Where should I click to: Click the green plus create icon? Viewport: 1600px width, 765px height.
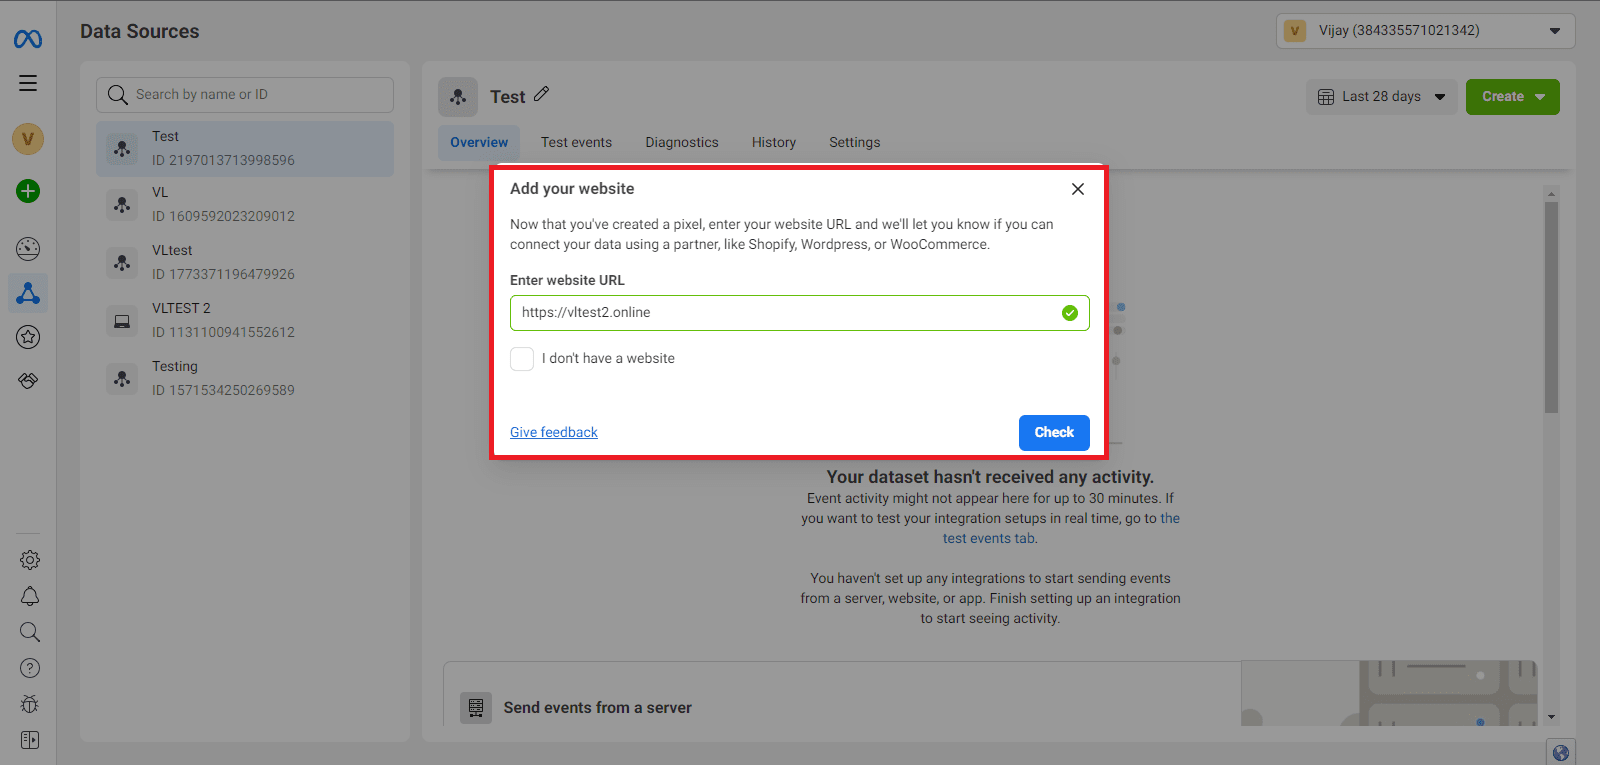click(28, 191)
